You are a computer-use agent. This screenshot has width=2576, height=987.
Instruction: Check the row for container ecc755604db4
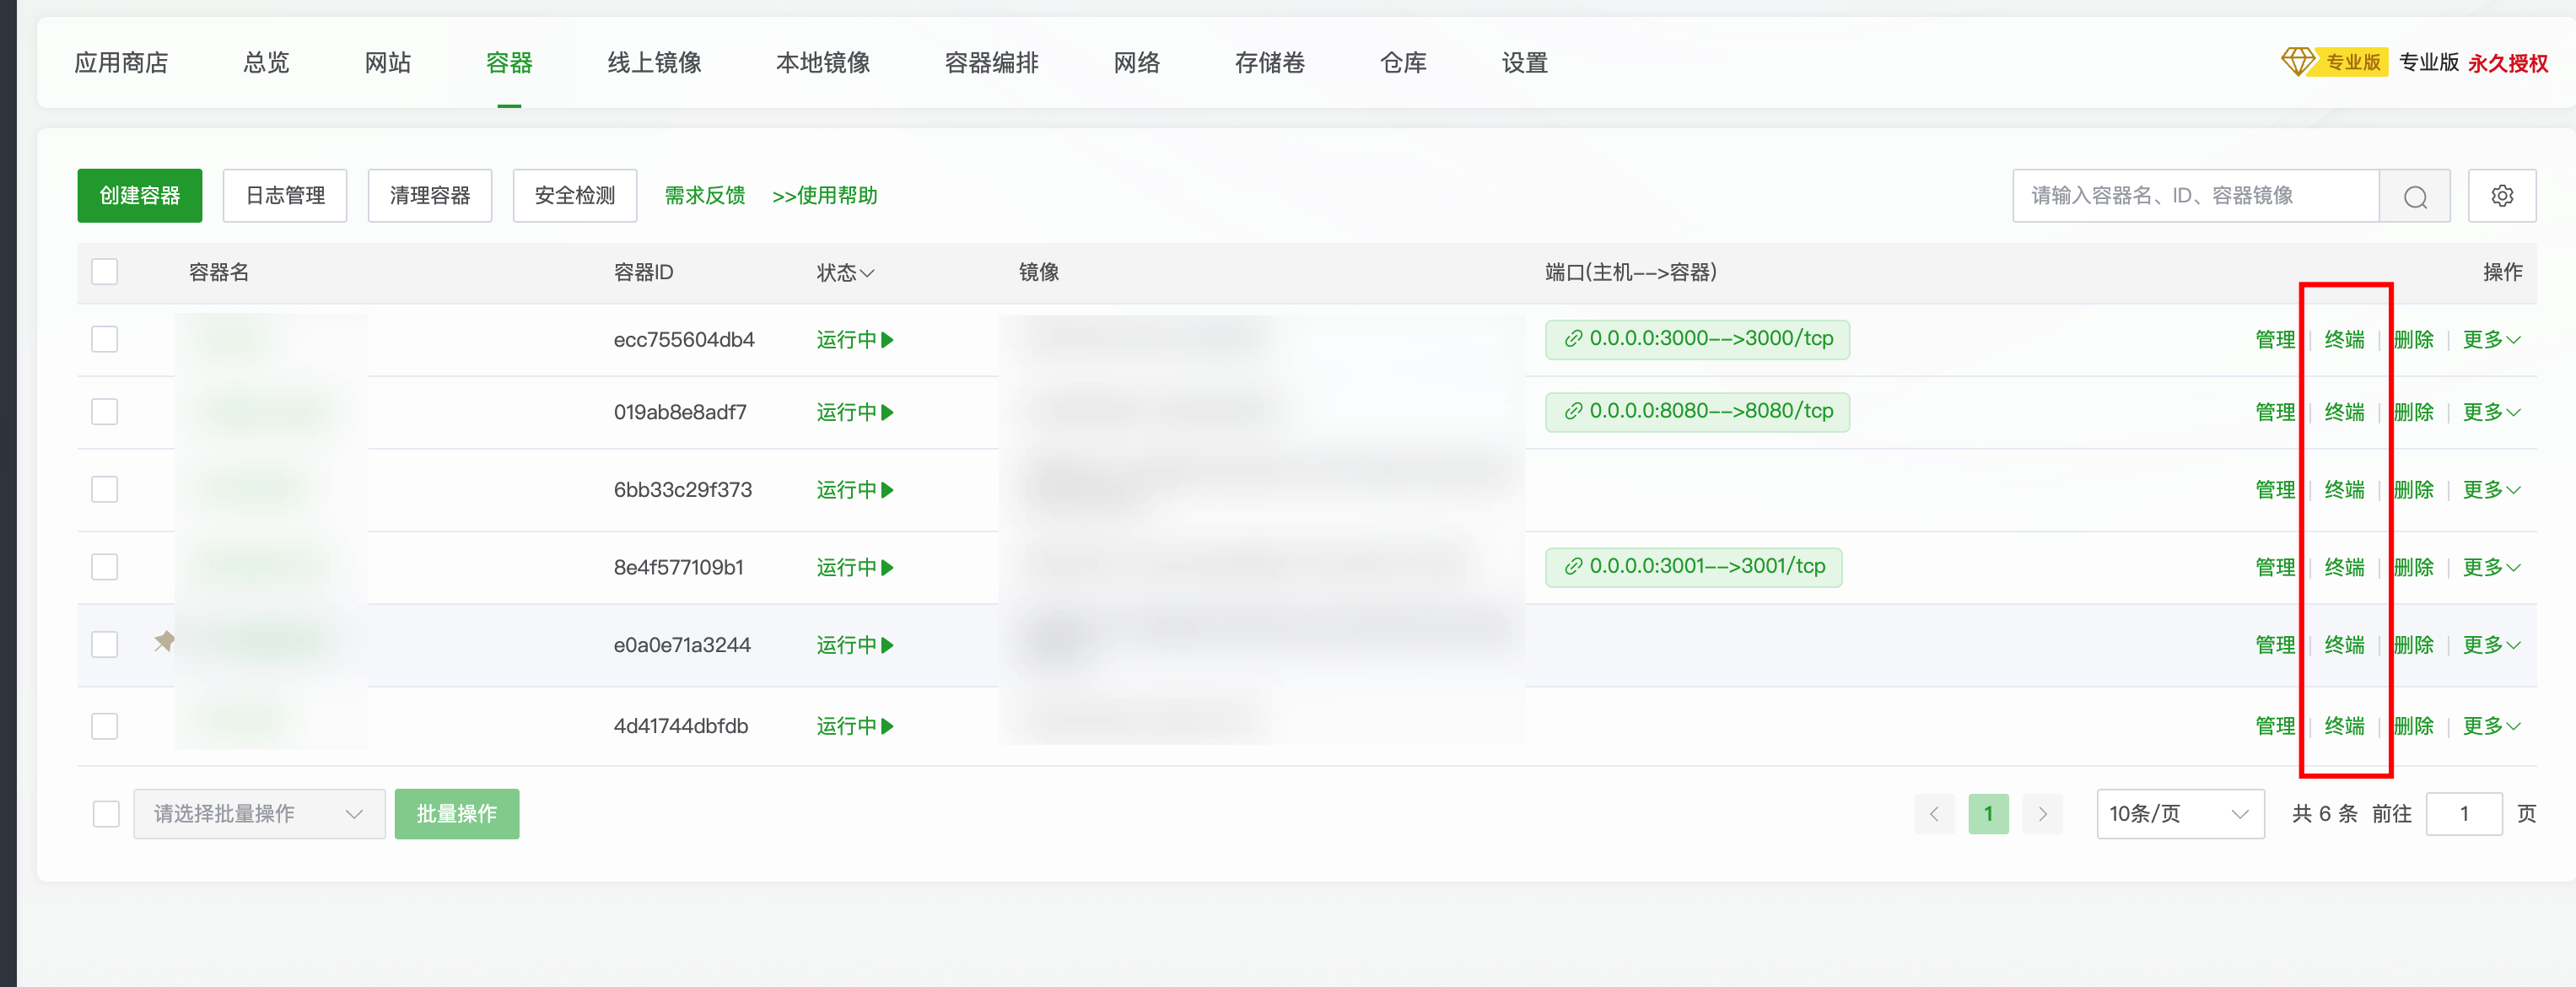(105, 339)
